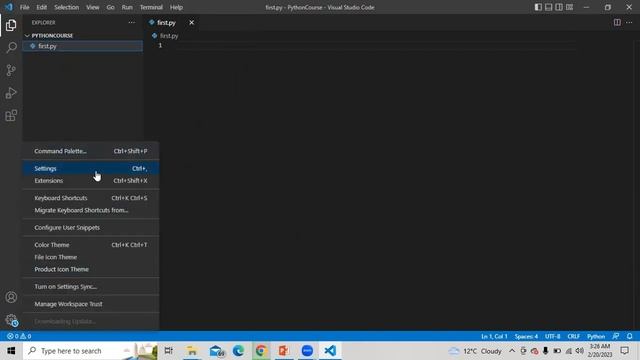Open the Run menu
This screenshot has width=640, height=360.
pyautogui.click(x=127, y=7)
